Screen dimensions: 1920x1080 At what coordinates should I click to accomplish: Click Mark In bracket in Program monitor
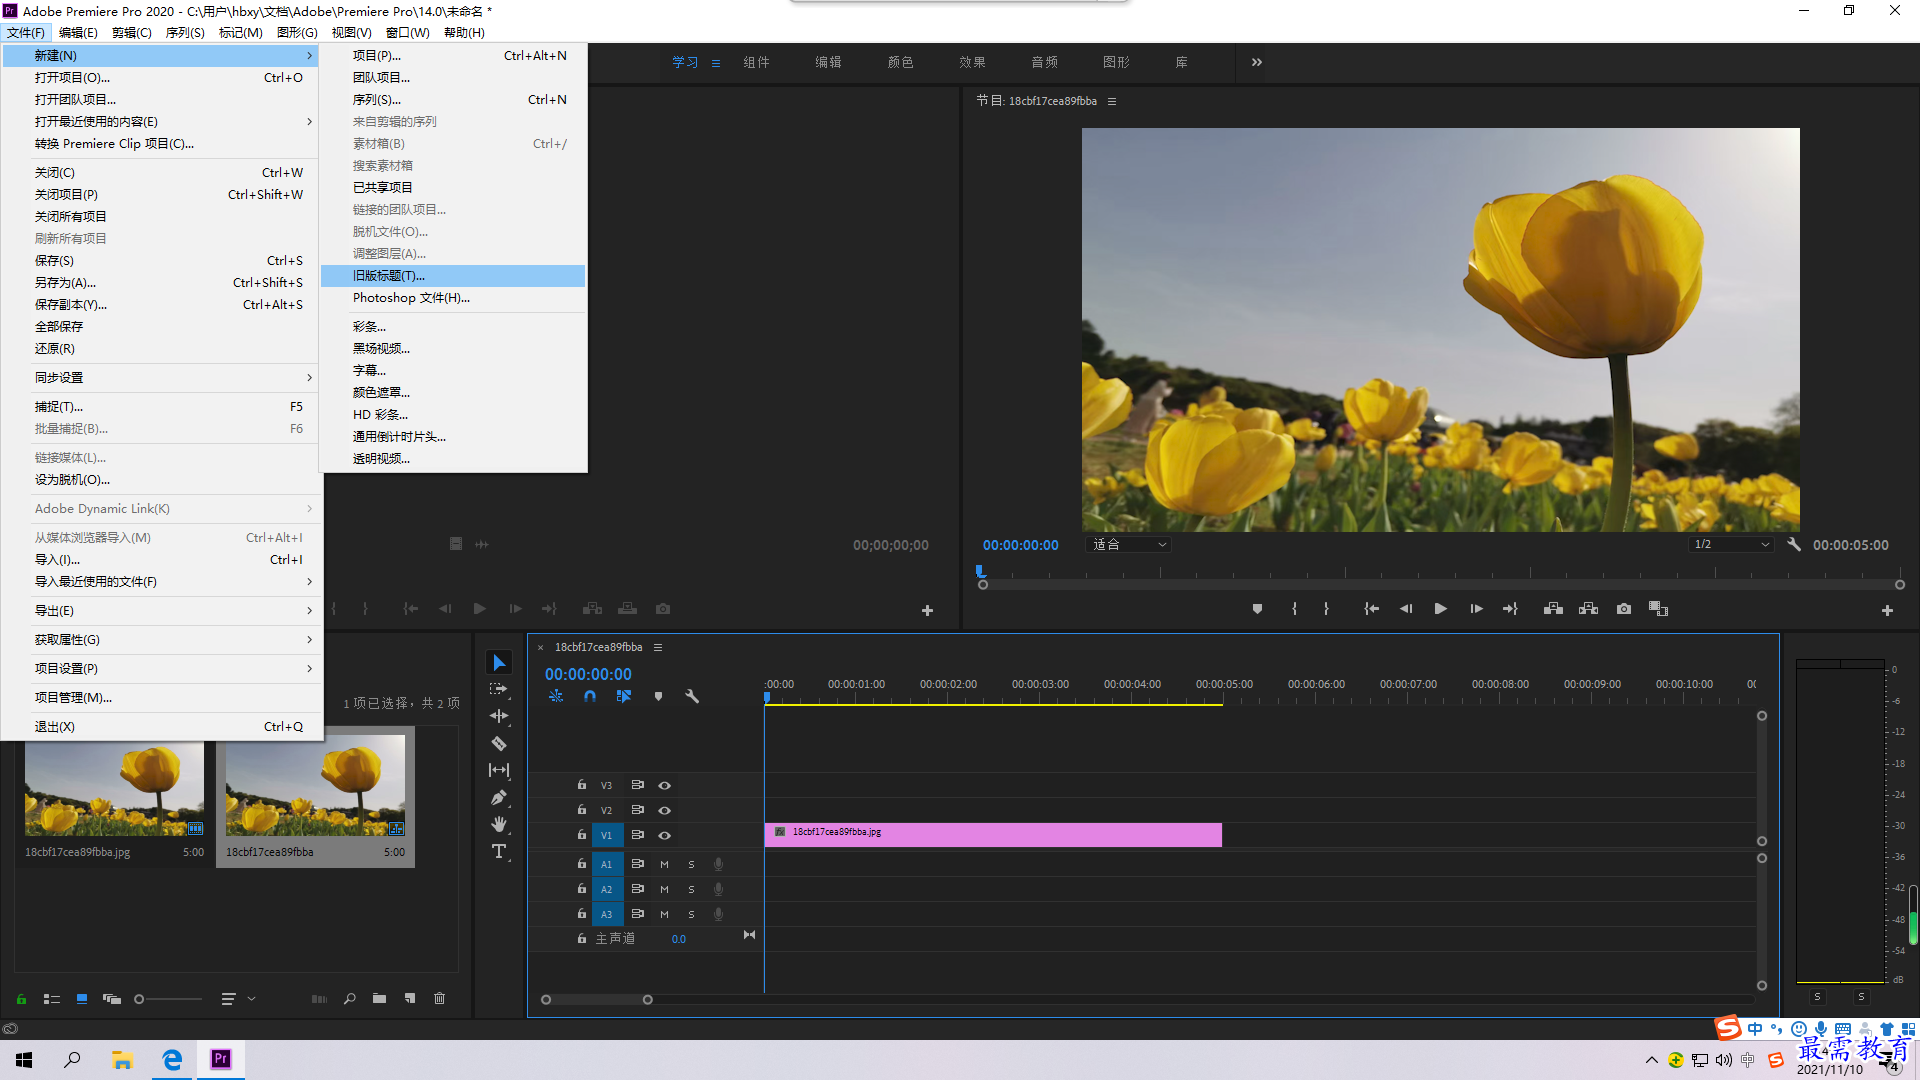1294,609
